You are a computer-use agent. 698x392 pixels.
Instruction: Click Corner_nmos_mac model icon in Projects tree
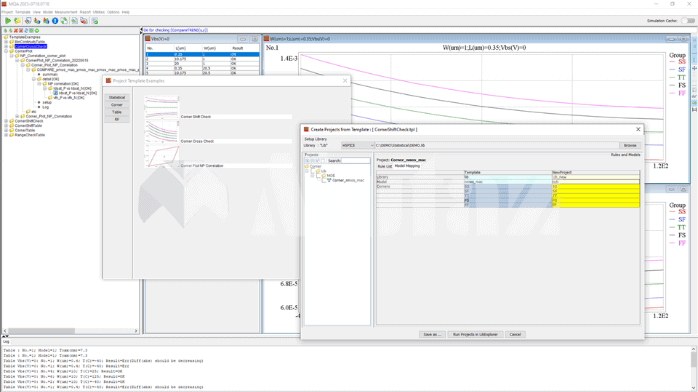(329, 180)
